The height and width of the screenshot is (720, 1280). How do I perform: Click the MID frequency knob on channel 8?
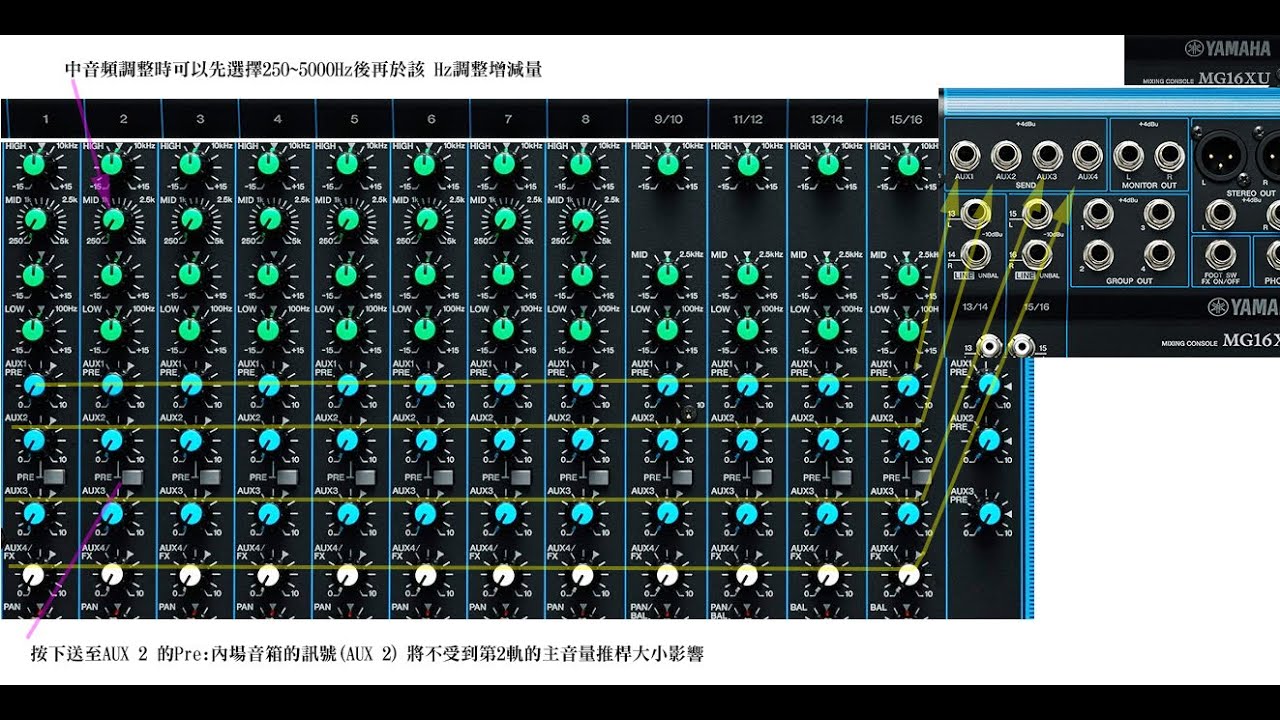pos(582,219)
